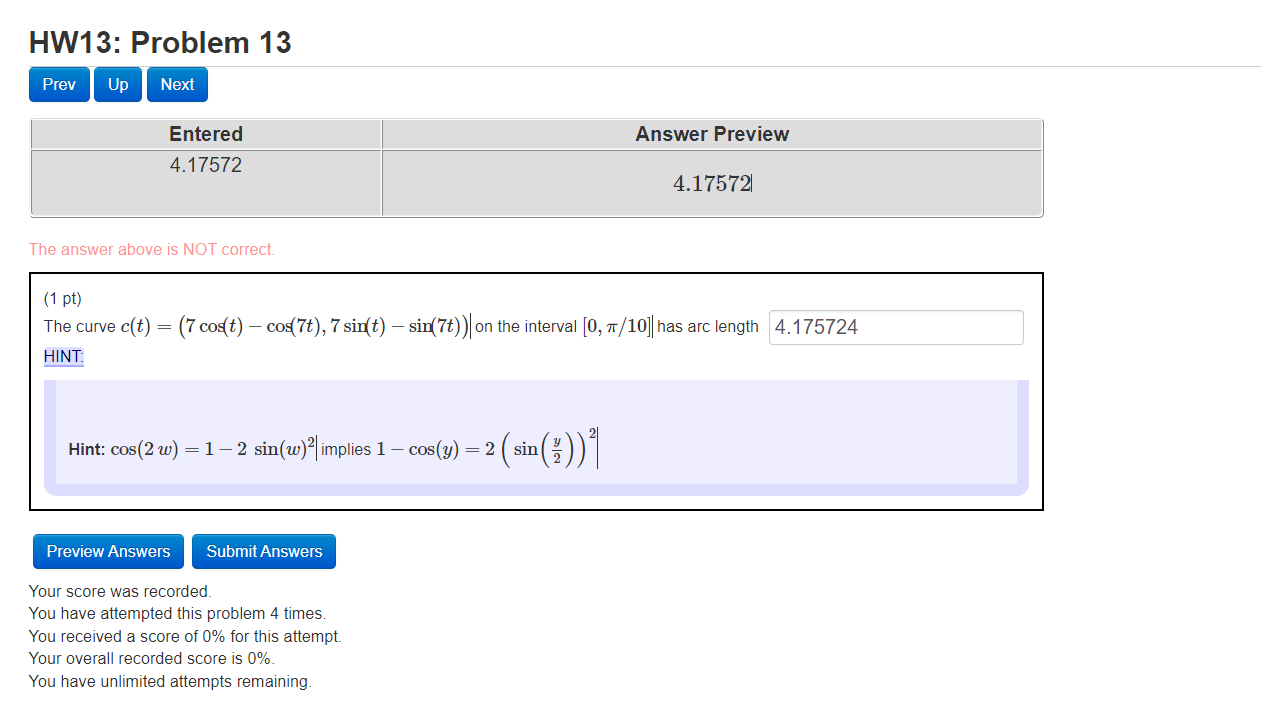Select the entered value 4.175724 for editing
The width and height of the screenshot is (1261, 705).
click(895, 327)
